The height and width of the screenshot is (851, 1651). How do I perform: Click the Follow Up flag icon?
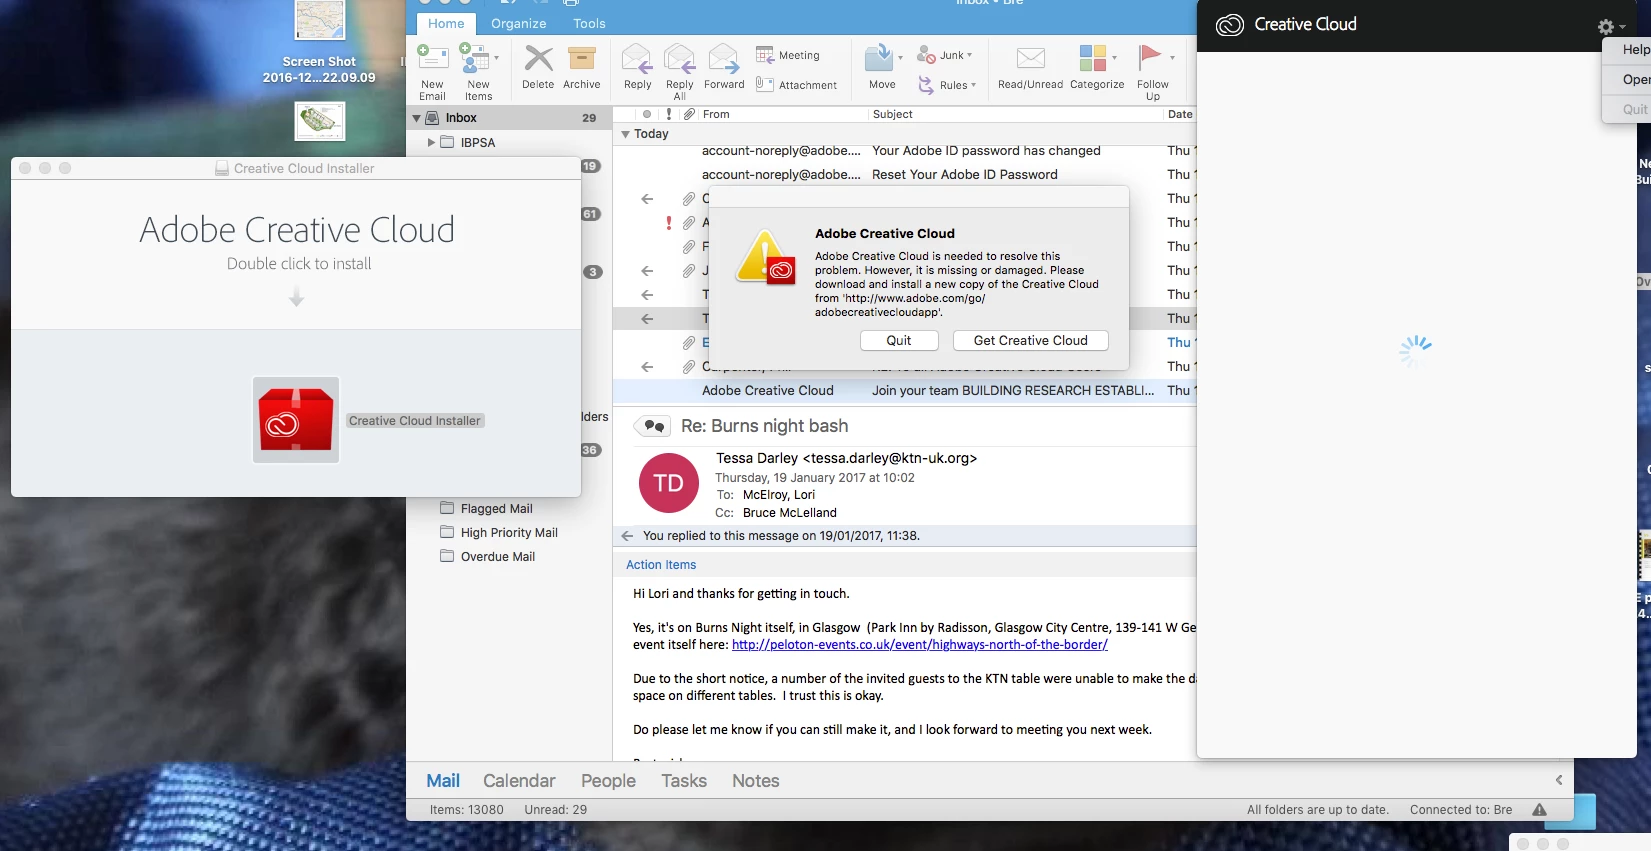pos(1150,58)
